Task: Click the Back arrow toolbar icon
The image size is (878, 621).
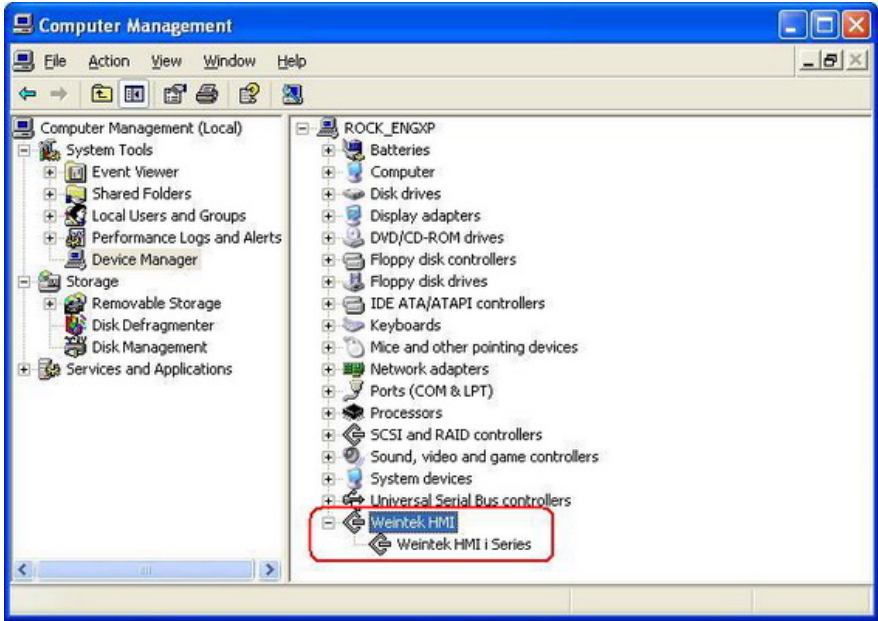Action: [27, 94]
